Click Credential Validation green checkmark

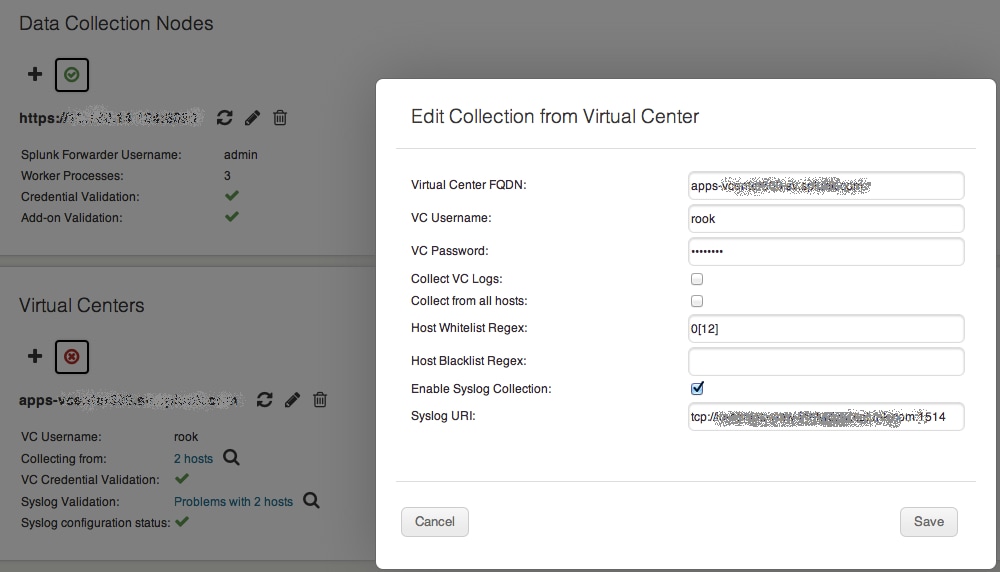coord(232,196)
